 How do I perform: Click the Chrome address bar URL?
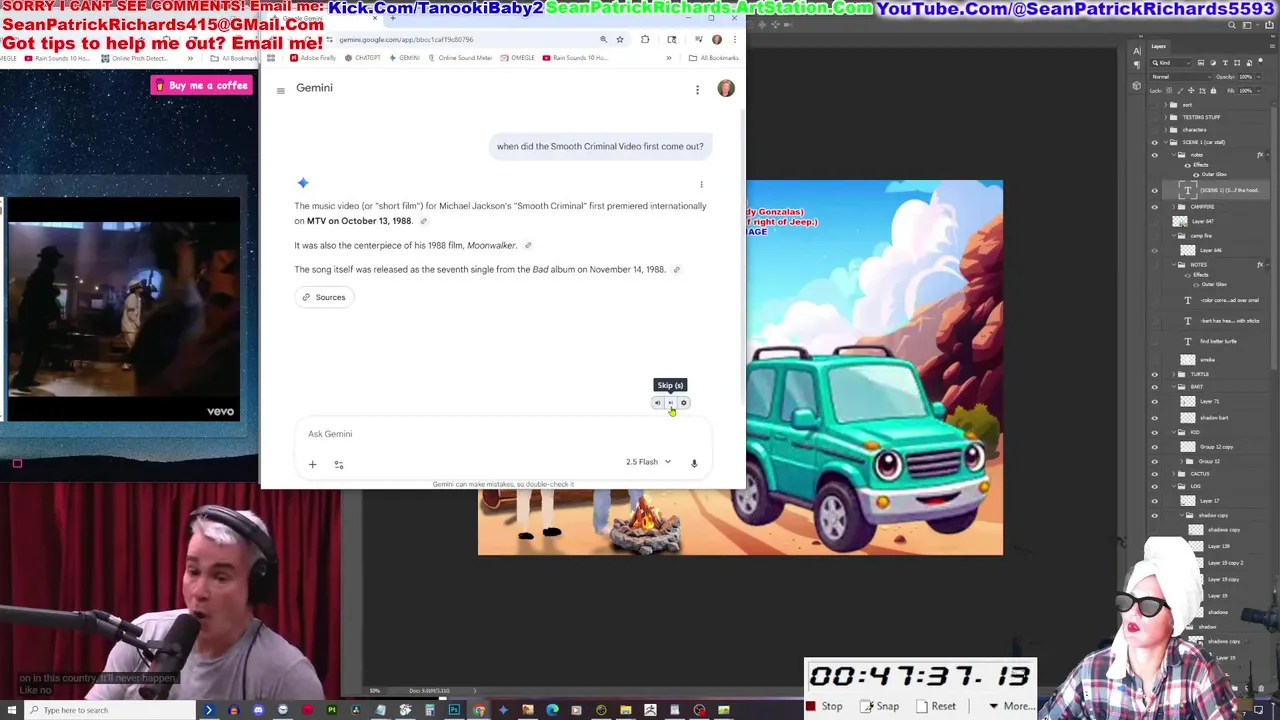[x=406, y=39]
